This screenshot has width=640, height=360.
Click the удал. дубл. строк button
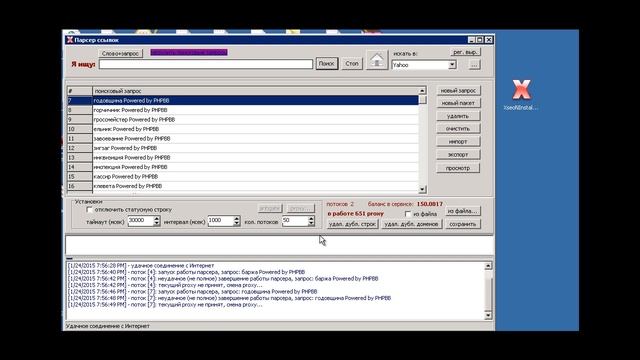(353, 224)
